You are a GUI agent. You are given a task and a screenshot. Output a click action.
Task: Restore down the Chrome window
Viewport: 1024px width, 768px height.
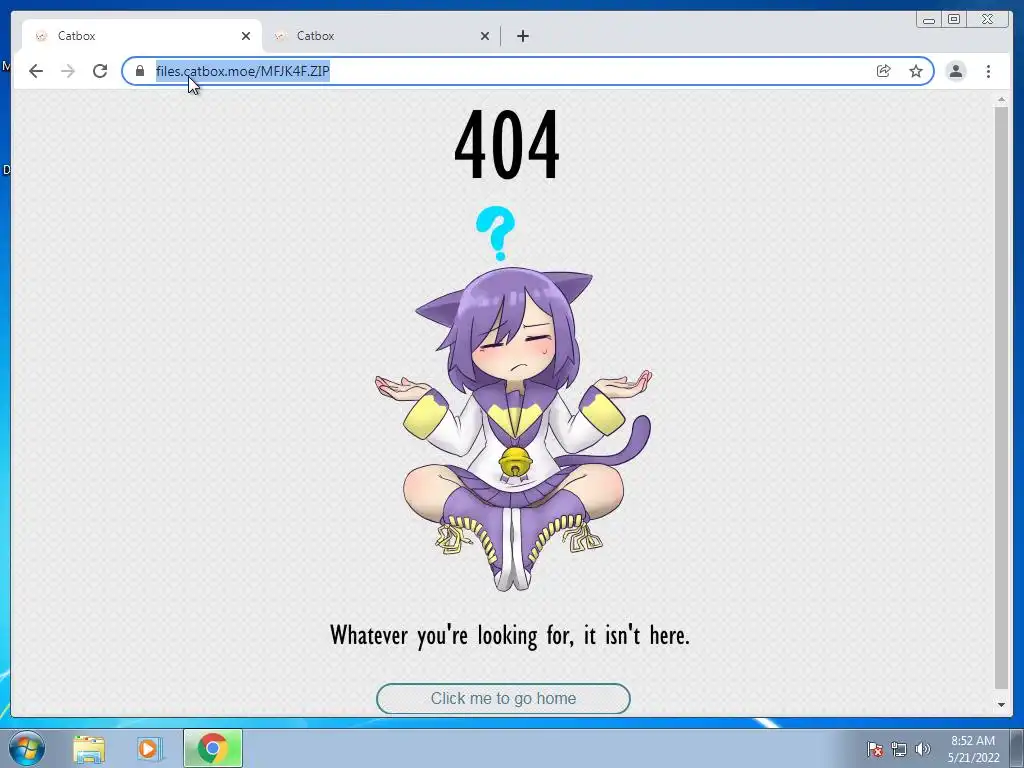(954, 20)
